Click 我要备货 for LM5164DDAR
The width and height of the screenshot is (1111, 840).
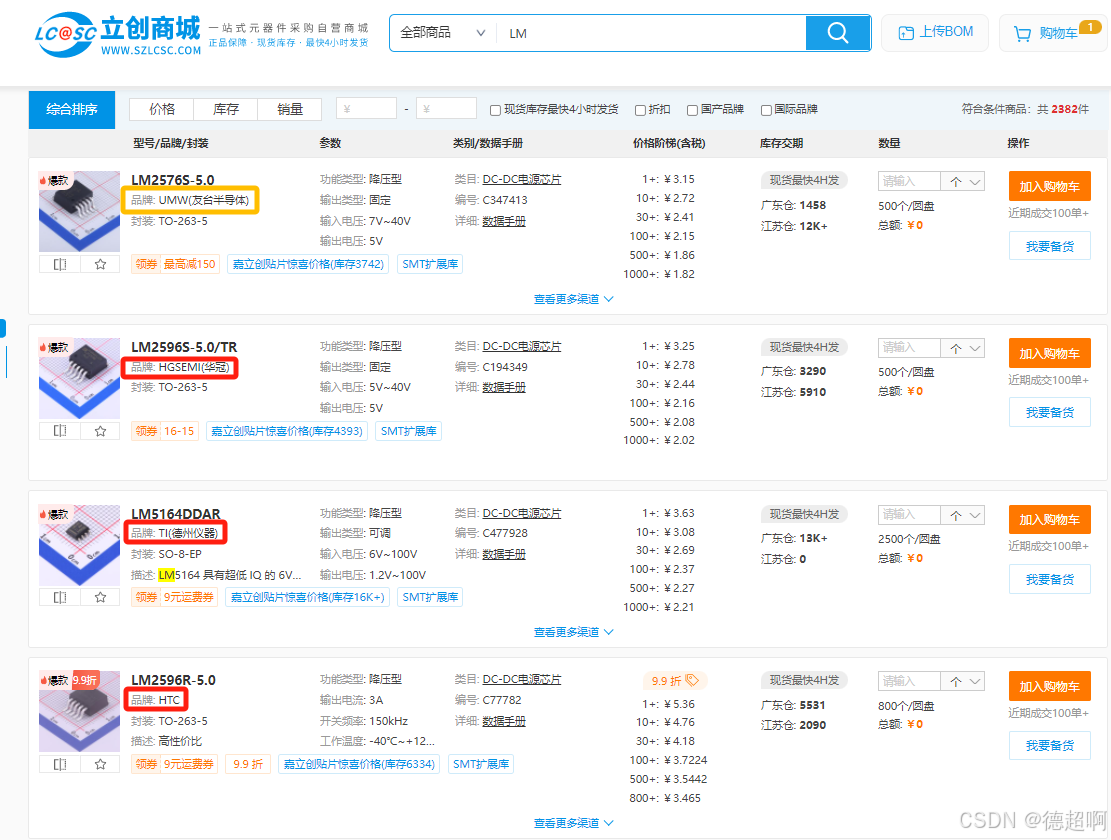(1049, 579)
